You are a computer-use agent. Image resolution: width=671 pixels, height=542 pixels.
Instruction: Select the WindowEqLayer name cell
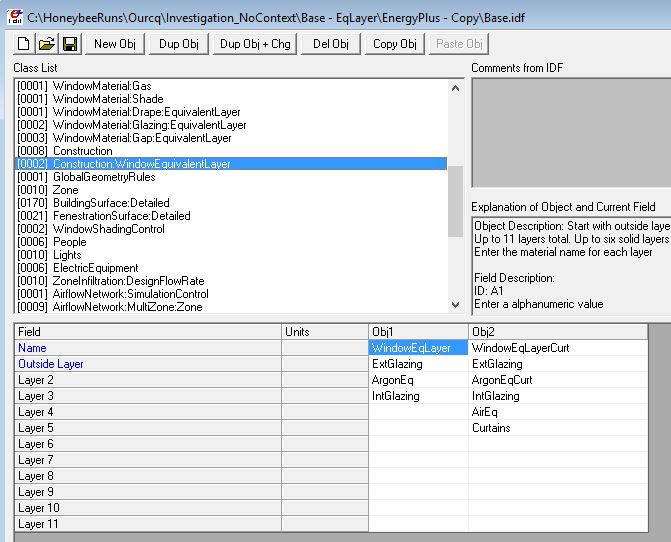(418, 348)
